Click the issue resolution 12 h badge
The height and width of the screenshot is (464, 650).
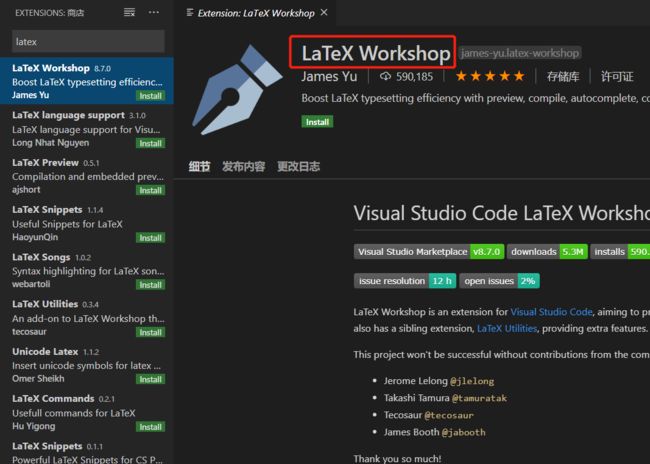click(405, 281)
